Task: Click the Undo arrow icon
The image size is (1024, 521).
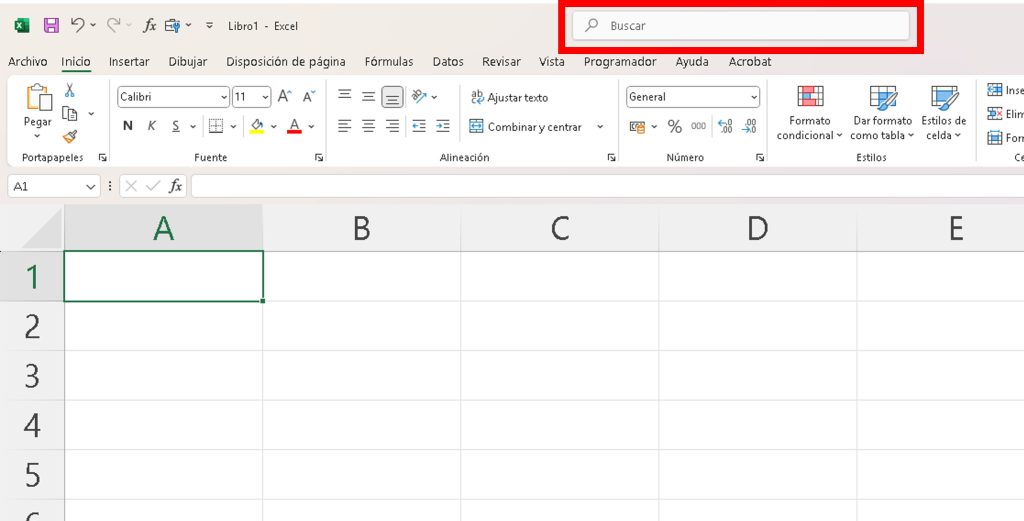Action: point(77,25)
